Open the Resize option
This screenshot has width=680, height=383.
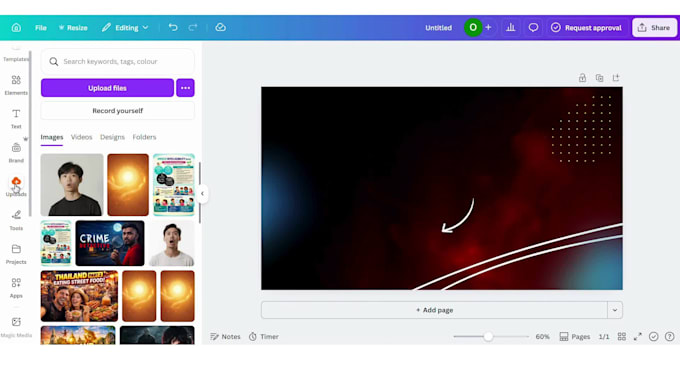pyautogui.click(x=73, y=28)
